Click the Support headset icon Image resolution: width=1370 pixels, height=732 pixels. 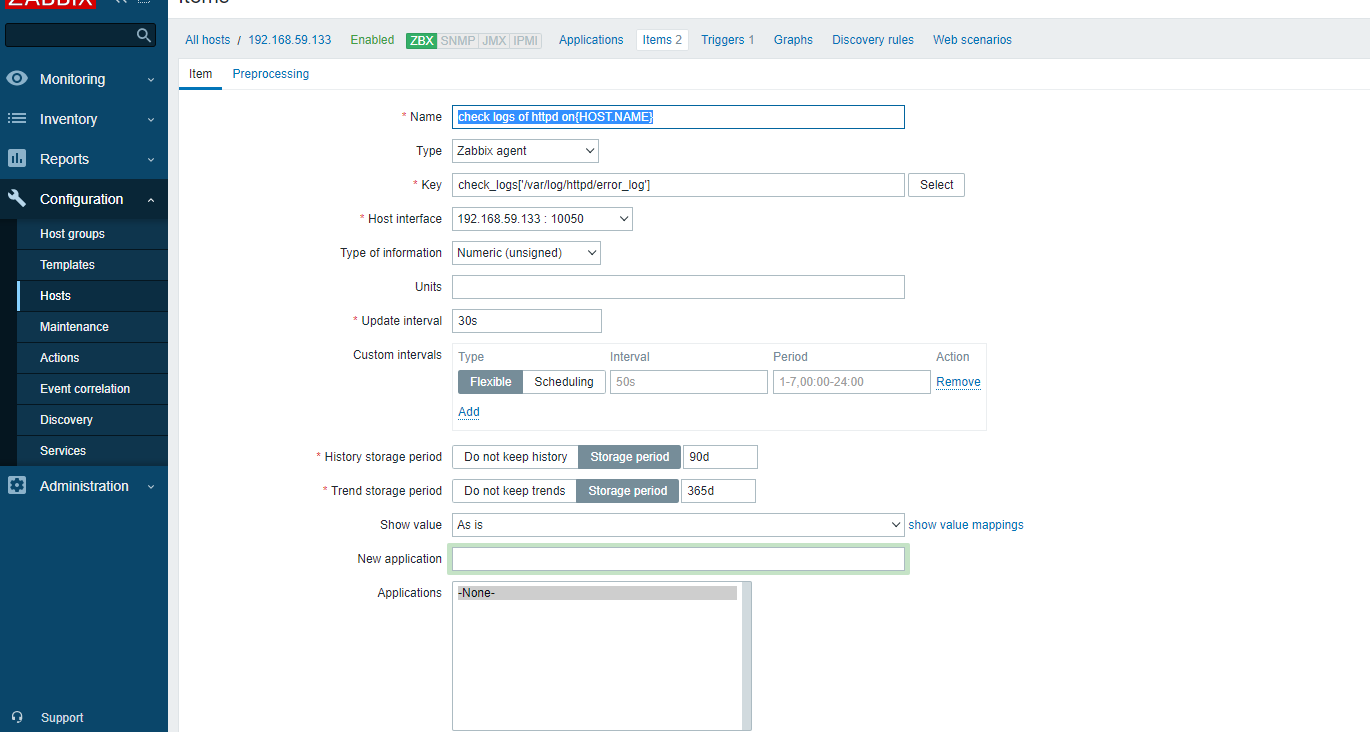[x=17, y=718]
